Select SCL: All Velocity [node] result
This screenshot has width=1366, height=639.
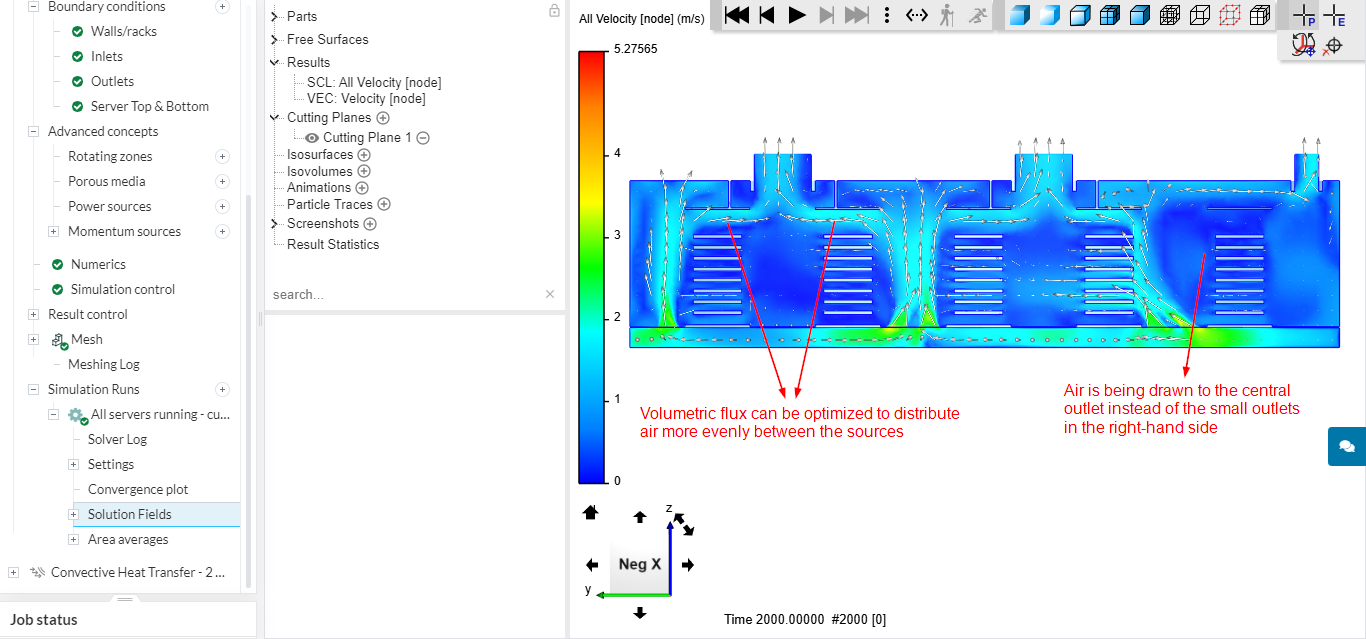[374, 82]
